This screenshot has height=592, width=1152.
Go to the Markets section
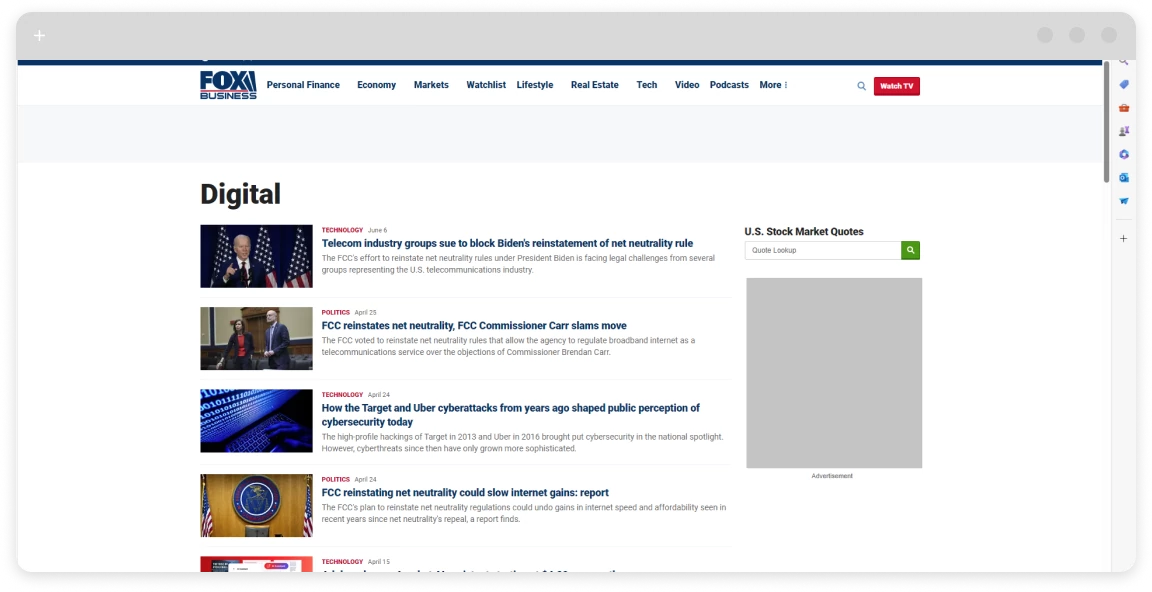tap(431, 85)
